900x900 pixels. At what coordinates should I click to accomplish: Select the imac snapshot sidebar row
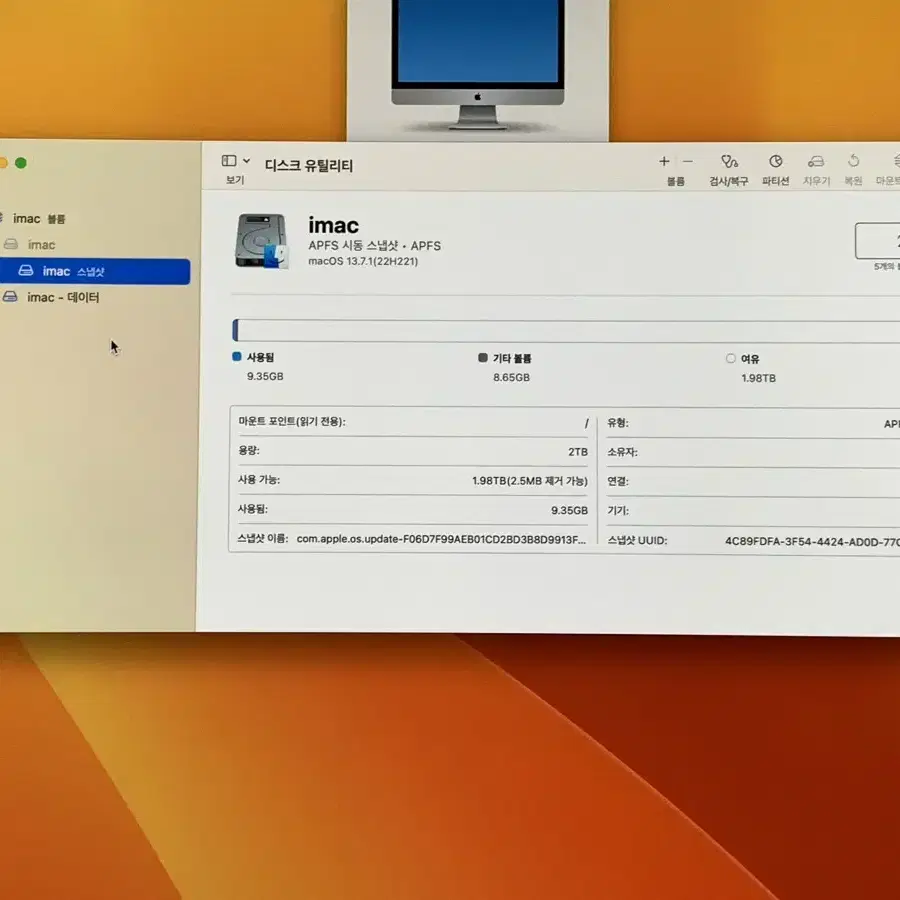95,271
